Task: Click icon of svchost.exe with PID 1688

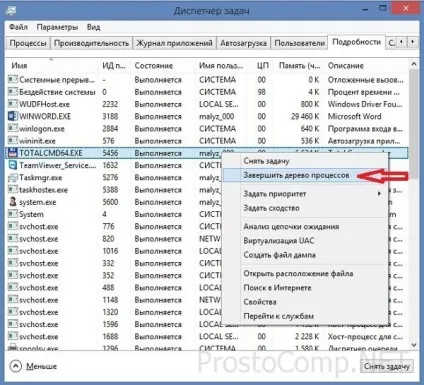Action: 13,336
